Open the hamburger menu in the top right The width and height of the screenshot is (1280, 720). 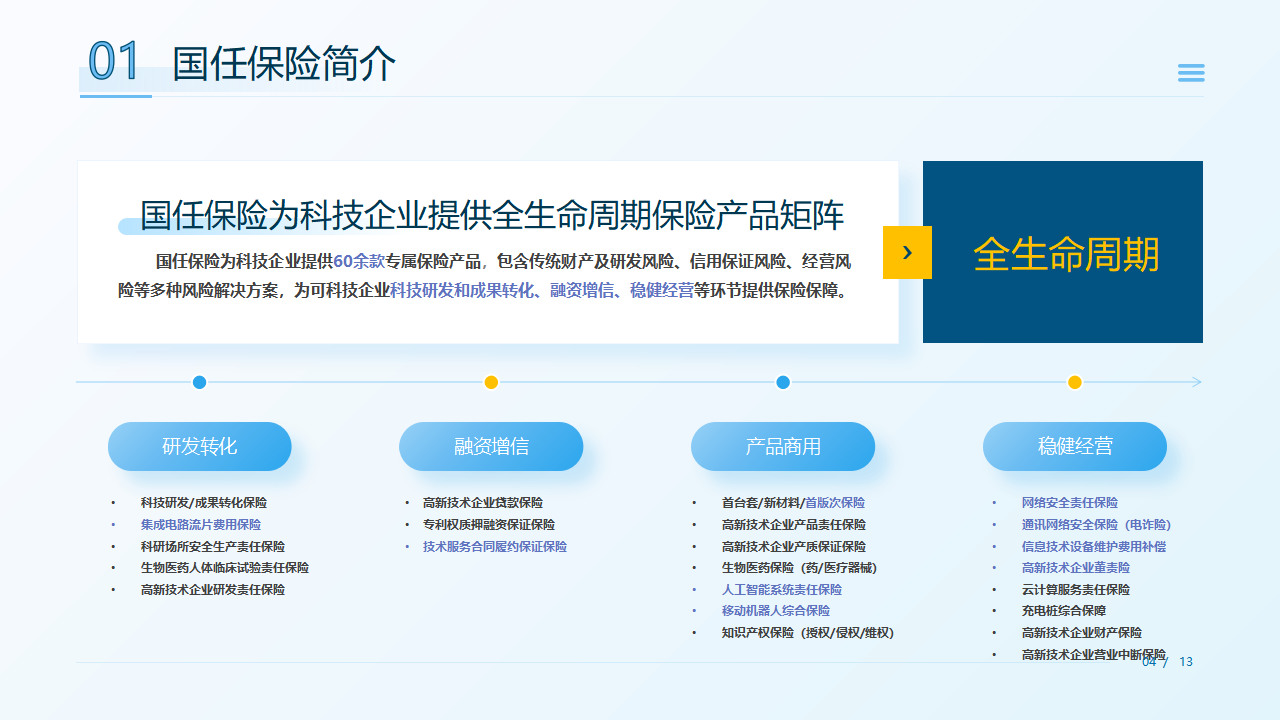tap(1190, 72)
